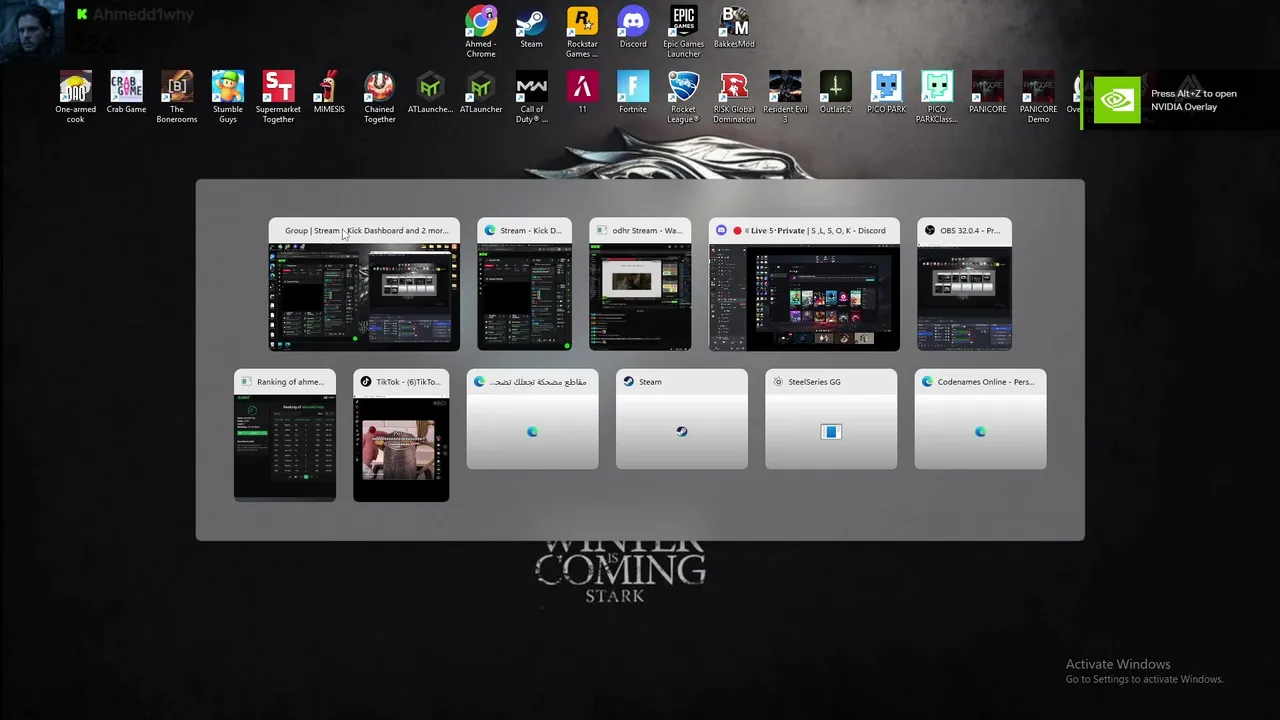The height and width of the screenshot is (720, 1280).
Task: Click the Crab Game desktop icon
Action: pos(126,92)
